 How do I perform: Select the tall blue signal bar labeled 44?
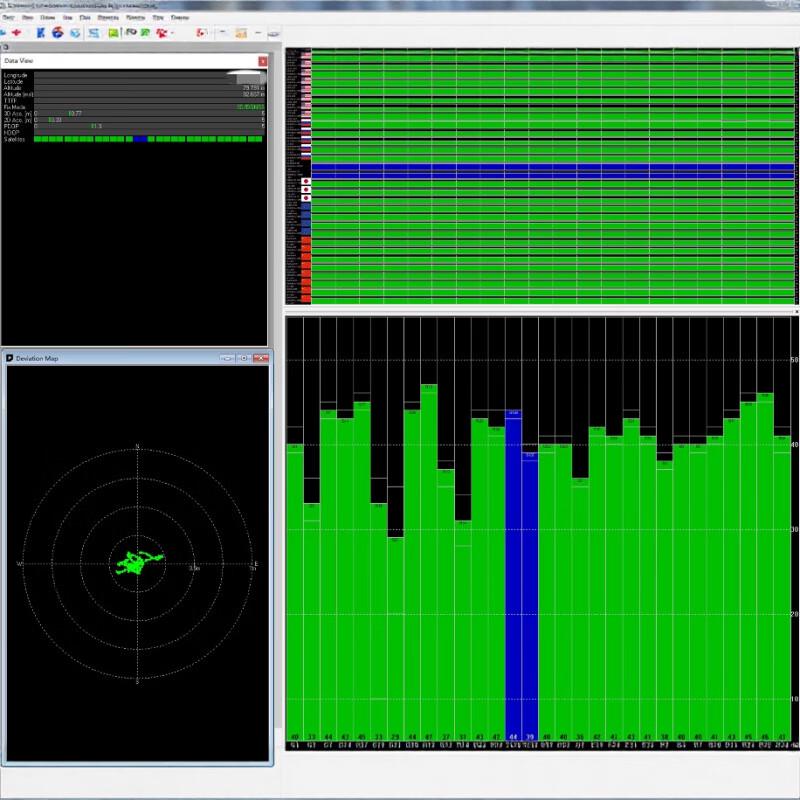tap(513, 575)
